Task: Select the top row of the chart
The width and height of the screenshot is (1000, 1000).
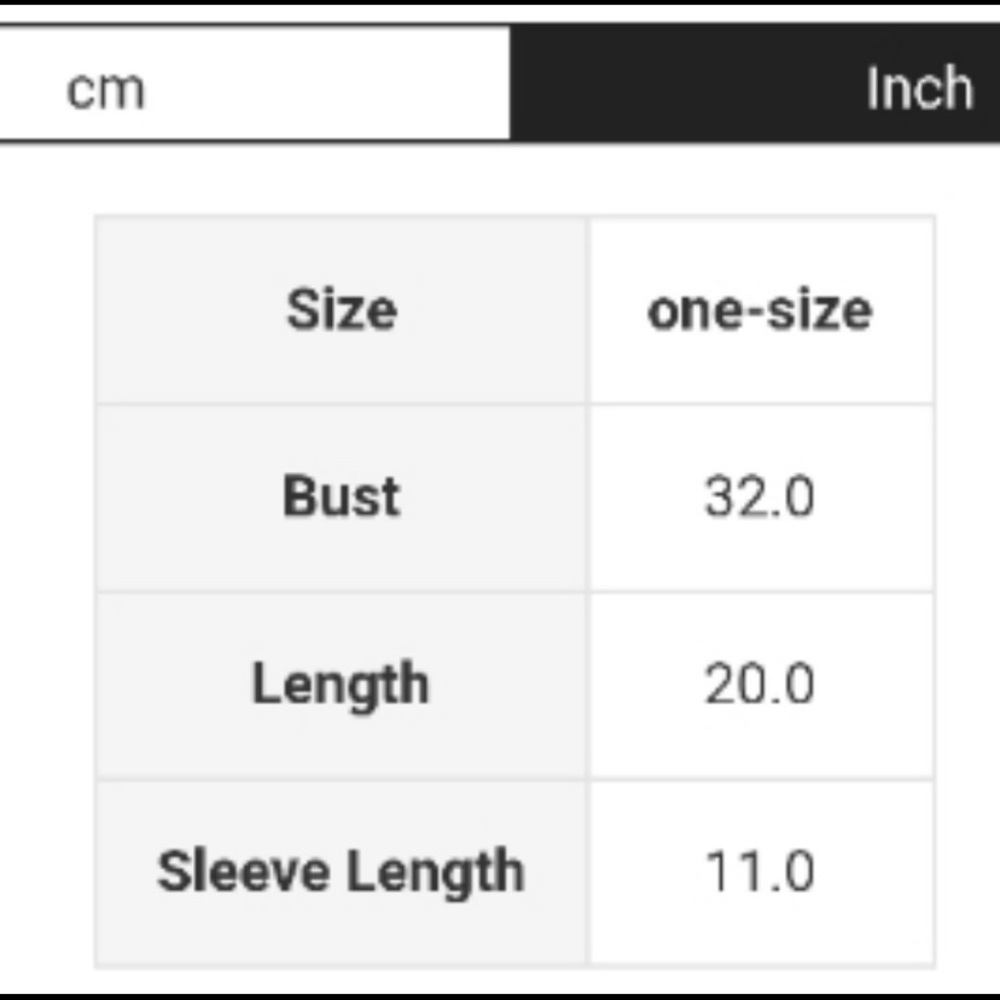Action: (515, 309)
